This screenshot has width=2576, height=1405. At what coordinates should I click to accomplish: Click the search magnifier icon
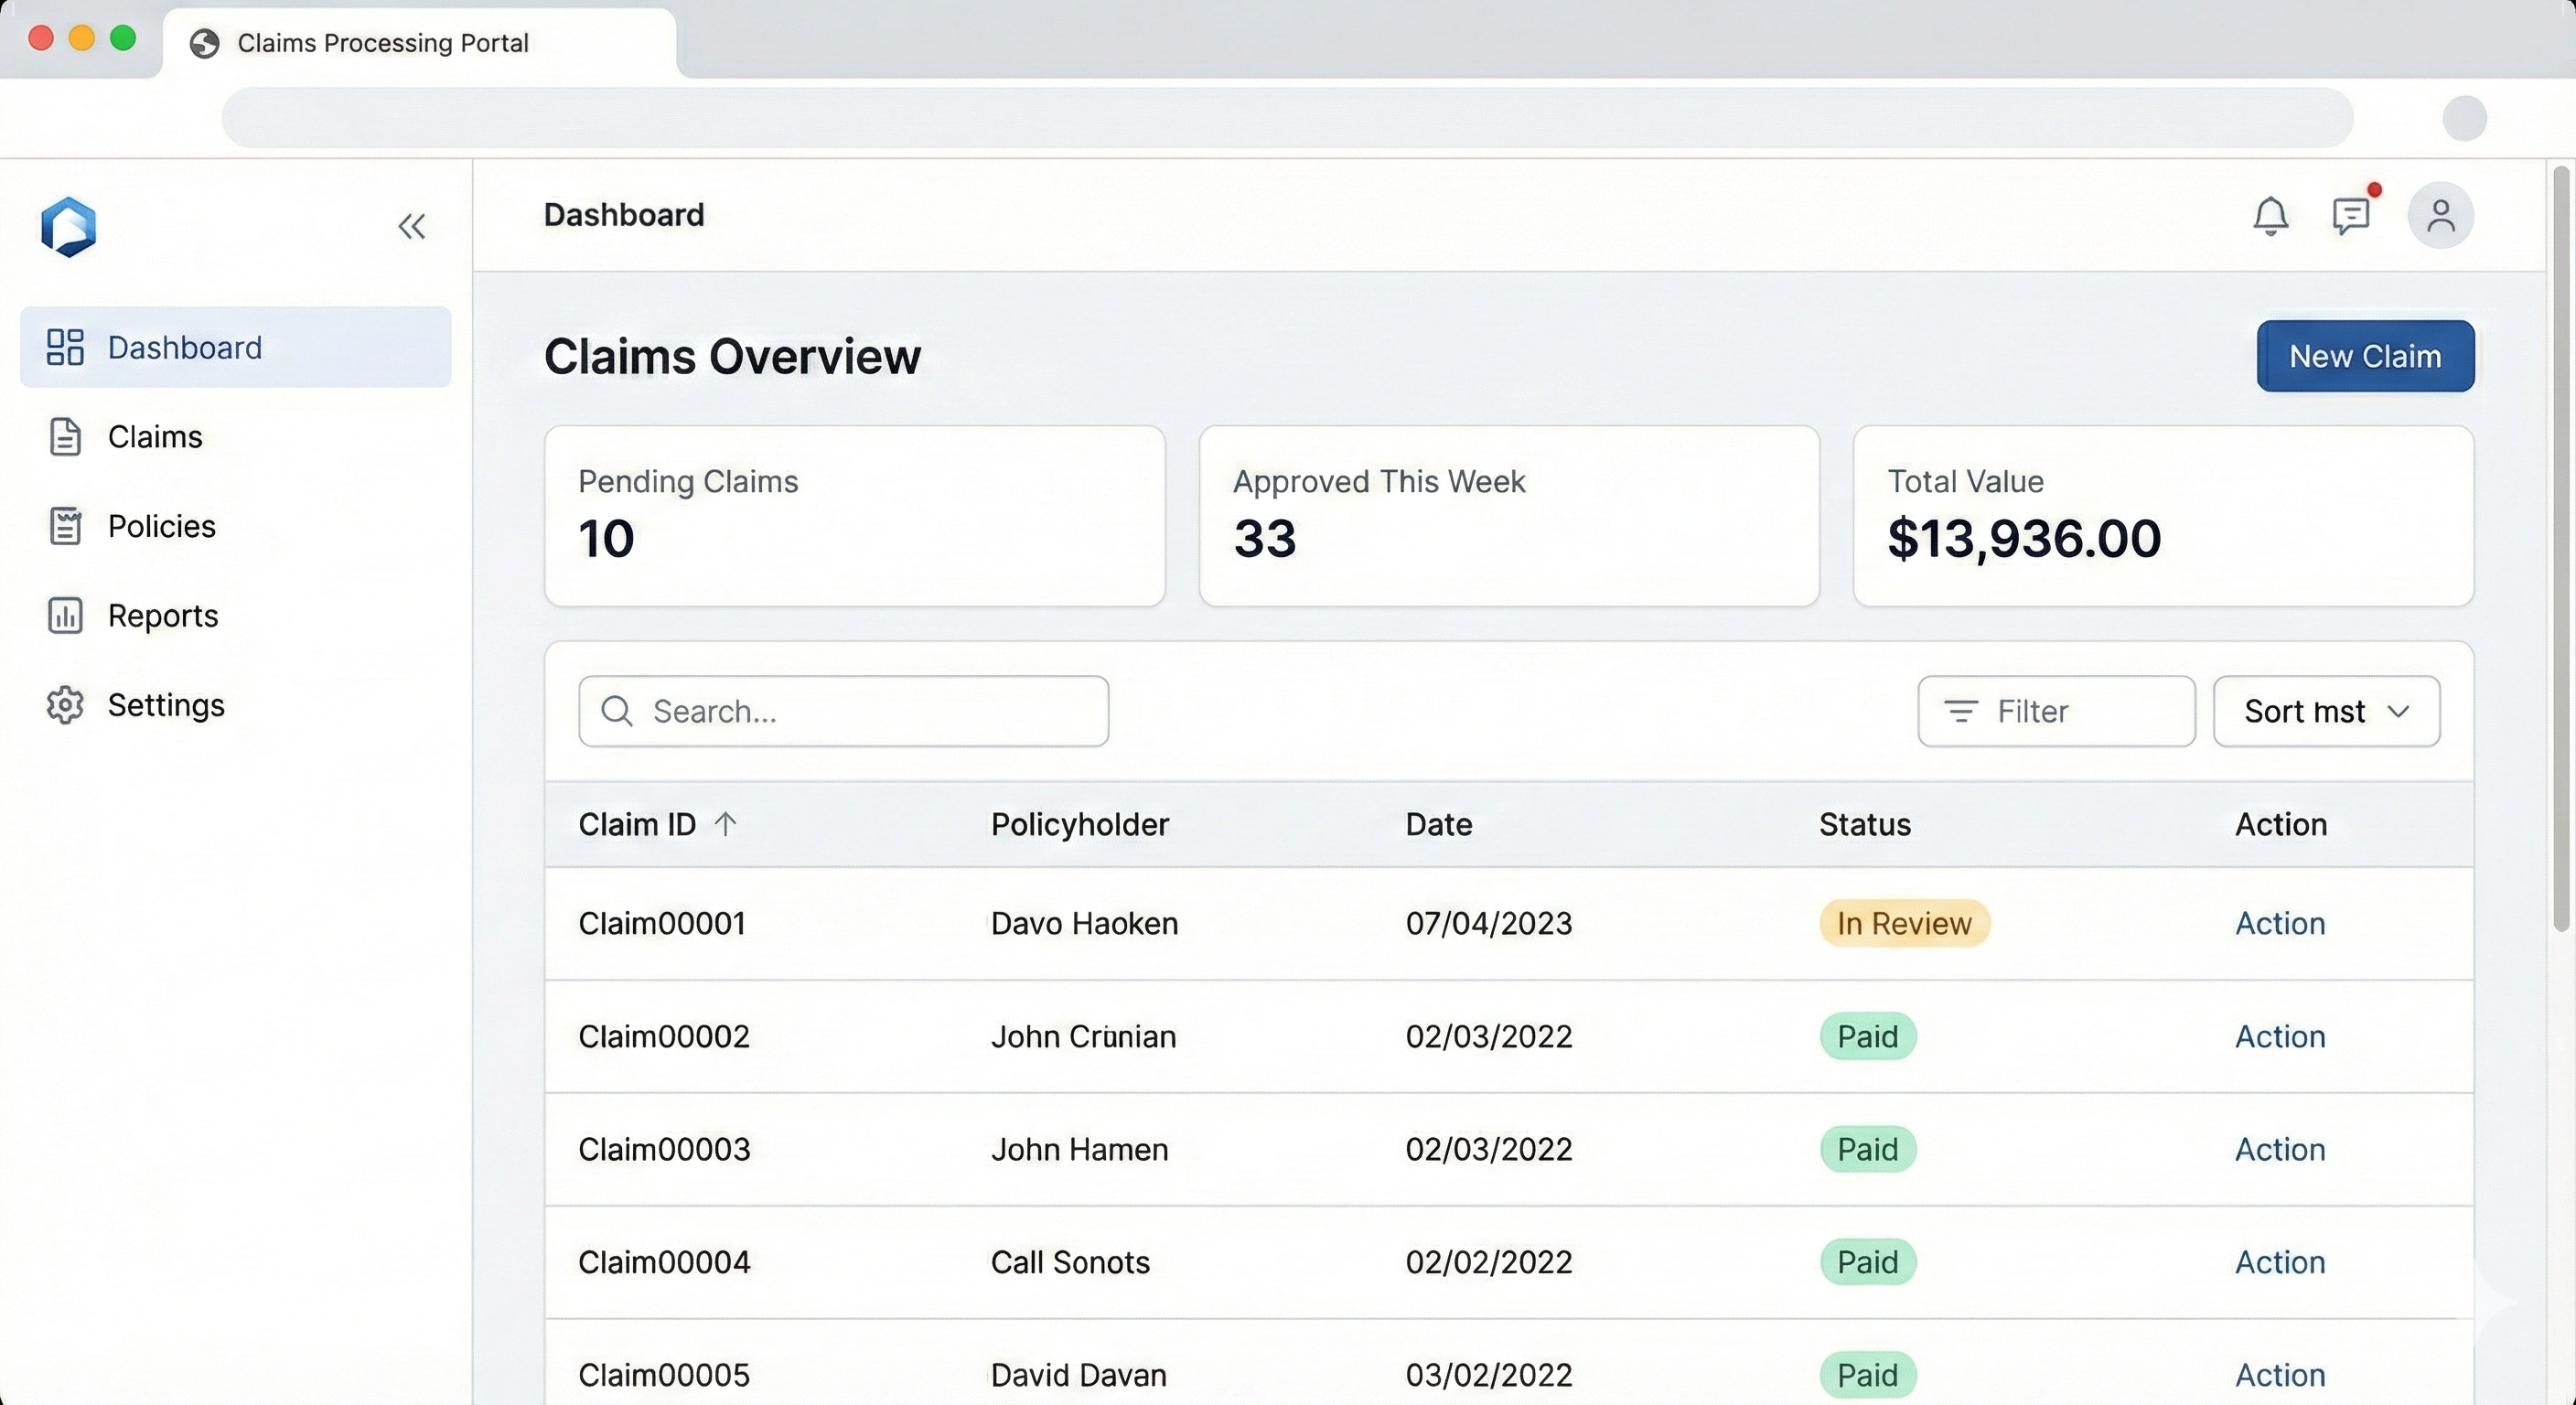(x=617, y=711)
